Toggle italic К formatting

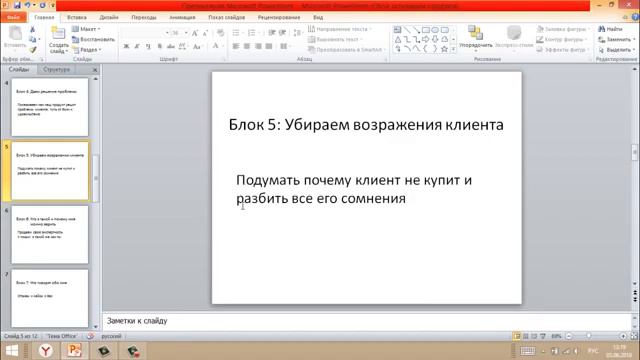137,46
